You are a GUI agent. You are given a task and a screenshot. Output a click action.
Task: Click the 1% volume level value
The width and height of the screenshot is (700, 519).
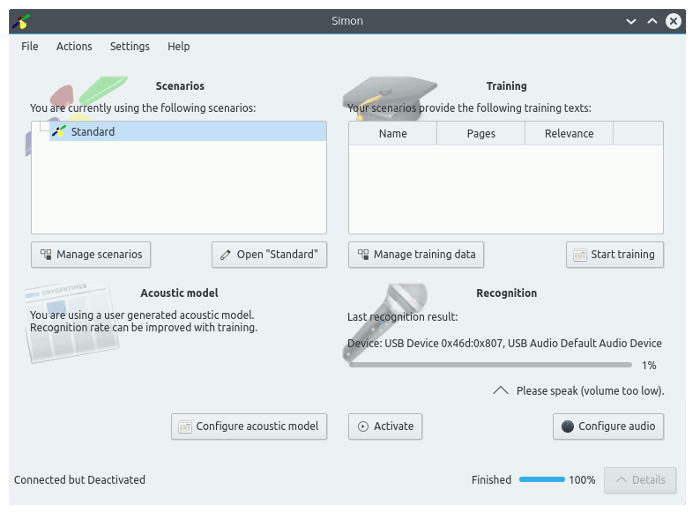[x=649, y=365]
